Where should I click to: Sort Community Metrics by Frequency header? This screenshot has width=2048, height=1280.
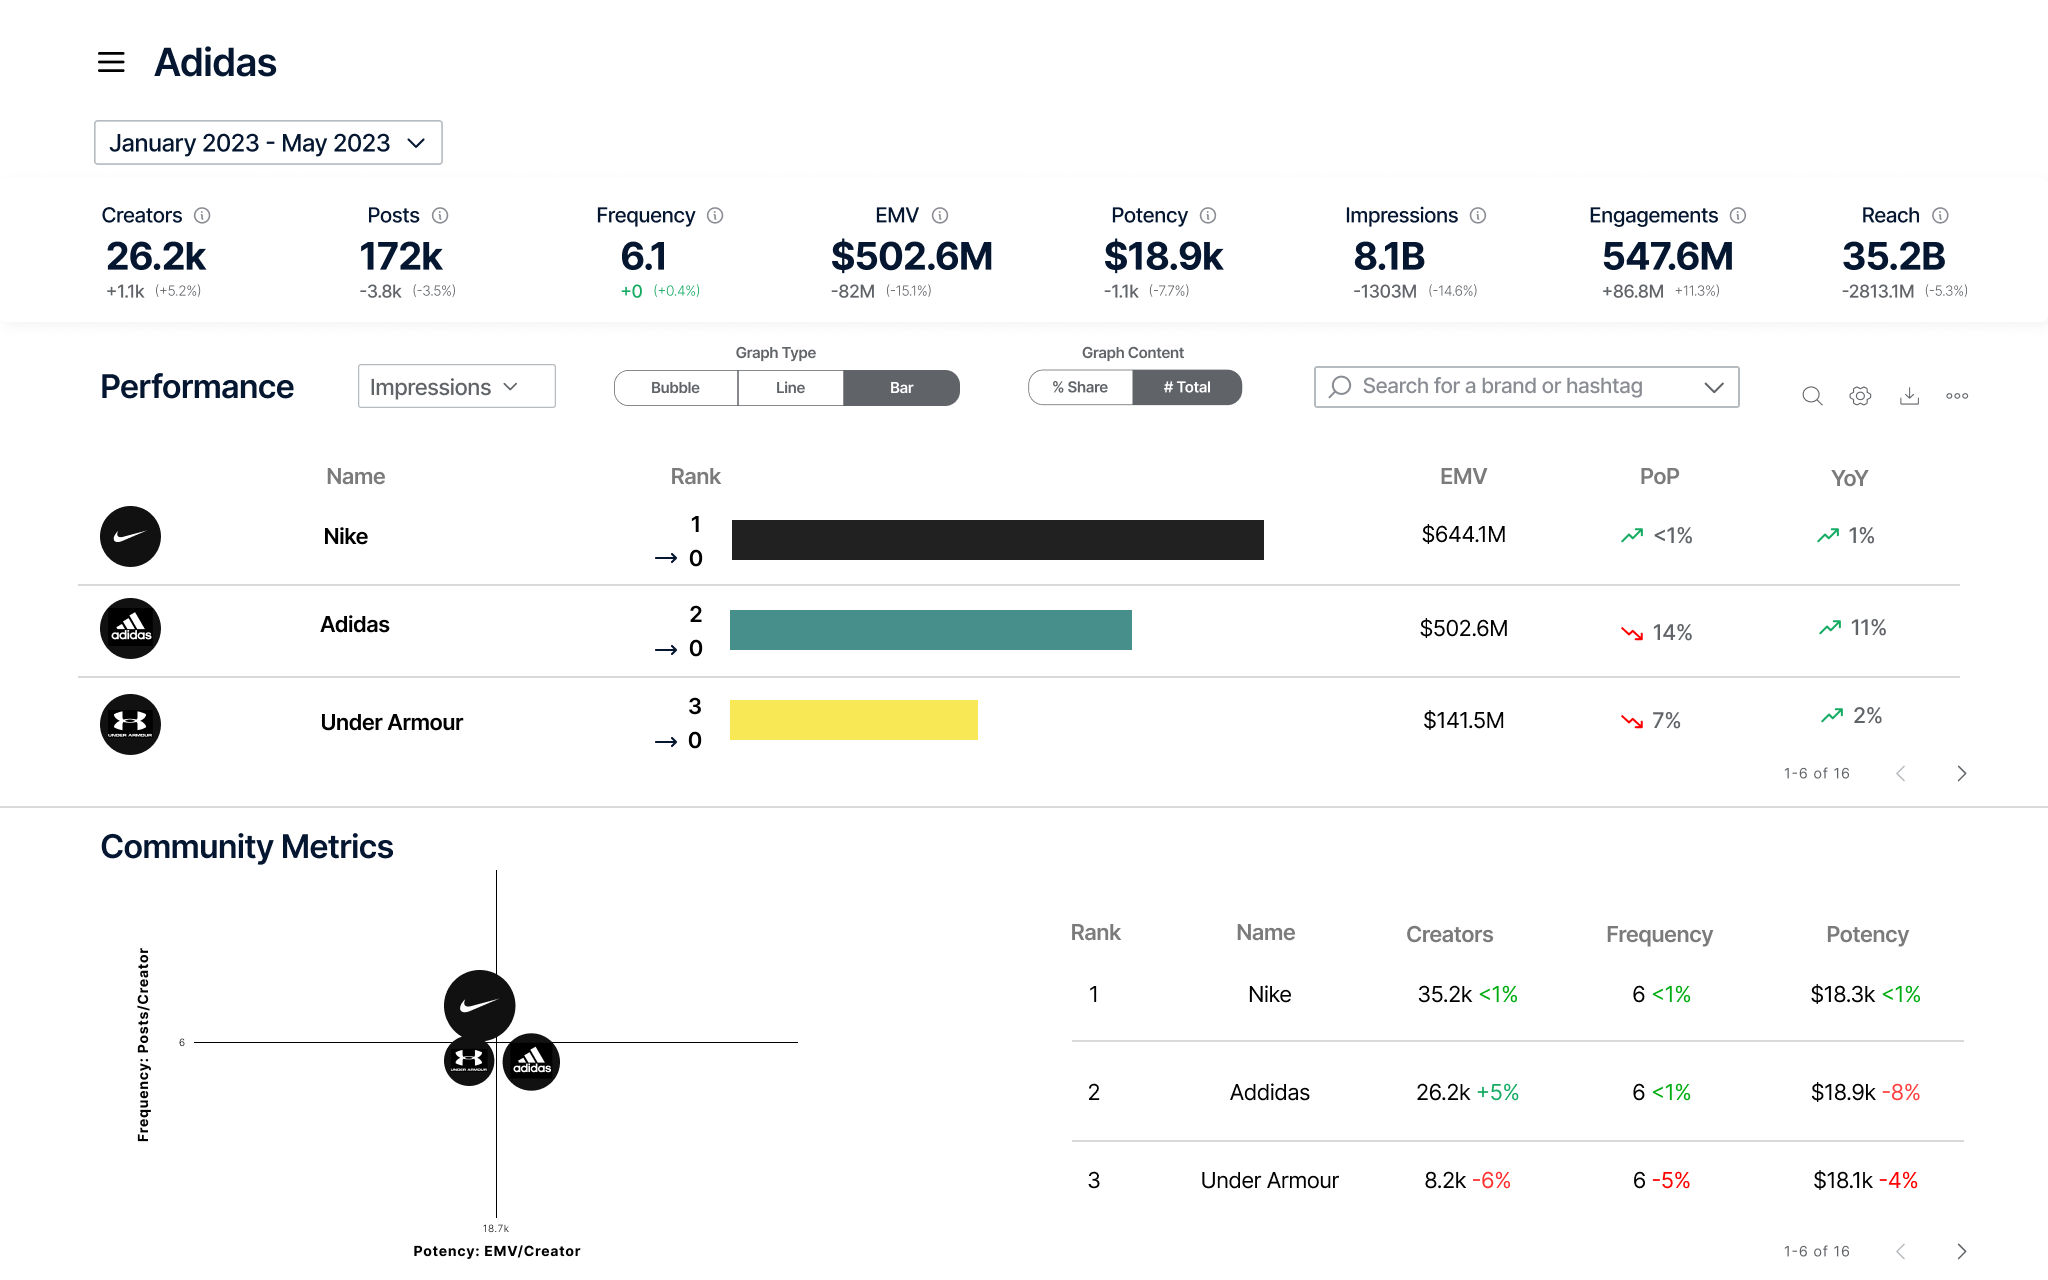click(x=1659, y=934)
